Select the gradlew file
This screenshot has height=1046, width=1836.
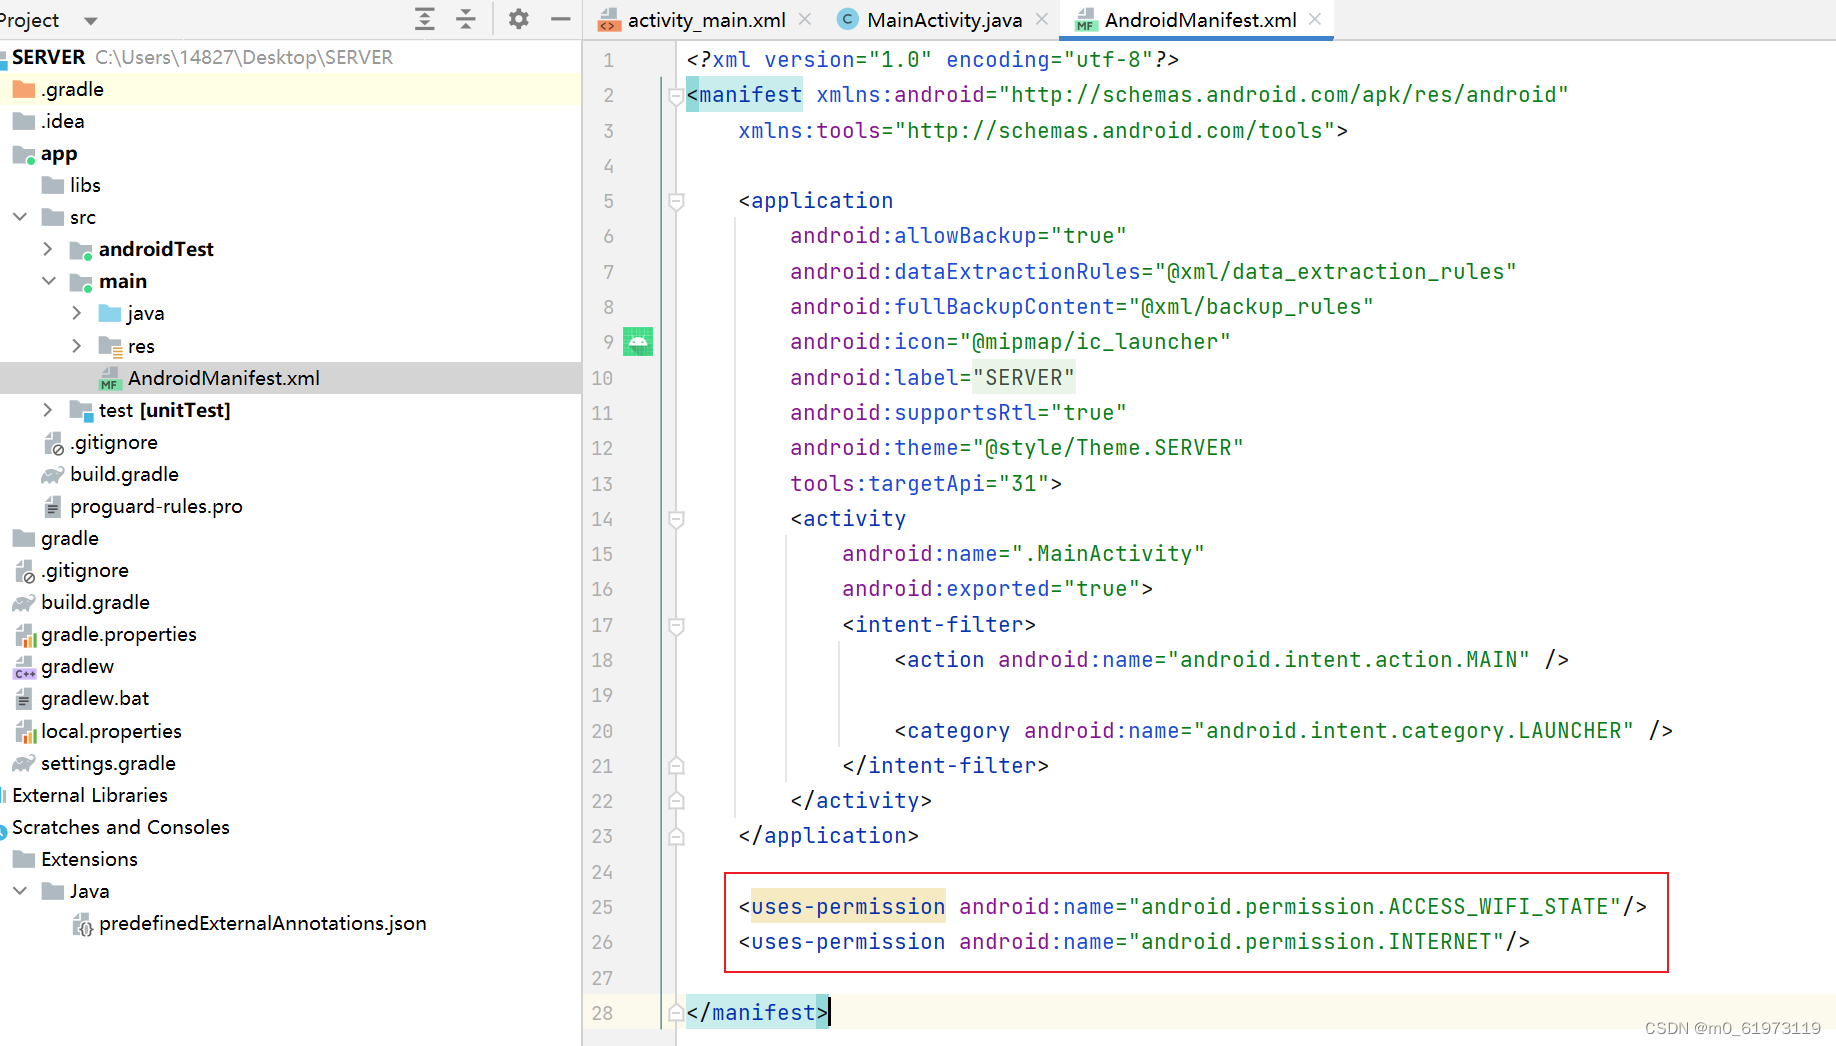tap(290, 666)
